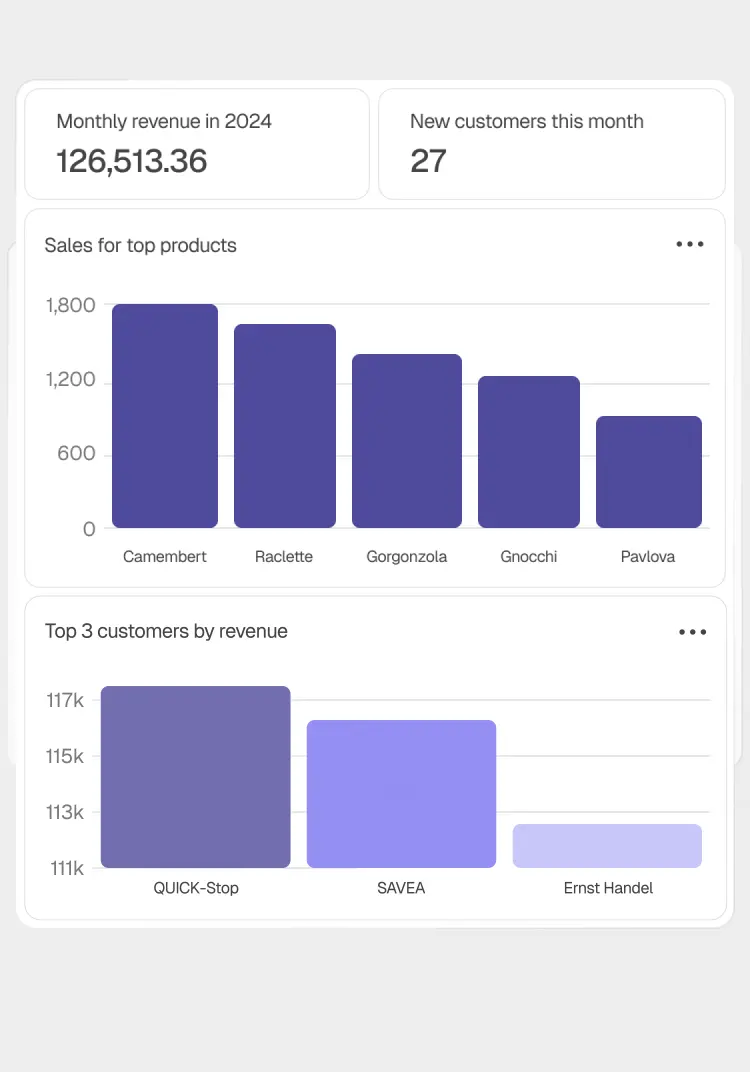Open options menu for Sales for top products

point(690,244)
